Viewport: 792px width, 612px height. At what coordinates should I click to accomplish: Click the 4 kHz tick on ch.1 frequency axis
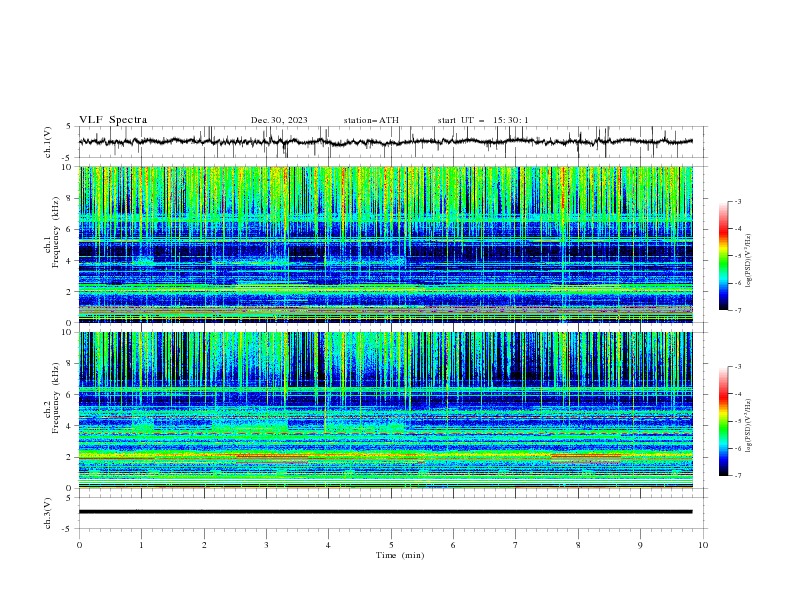pos(71,261)
